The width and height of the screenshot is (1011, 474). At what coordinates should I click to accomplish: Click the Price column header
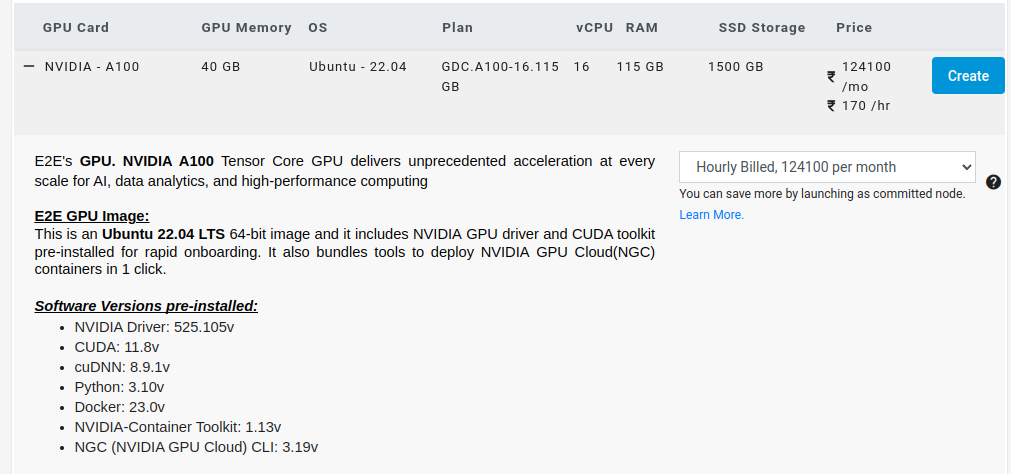(x=854, y=28)
